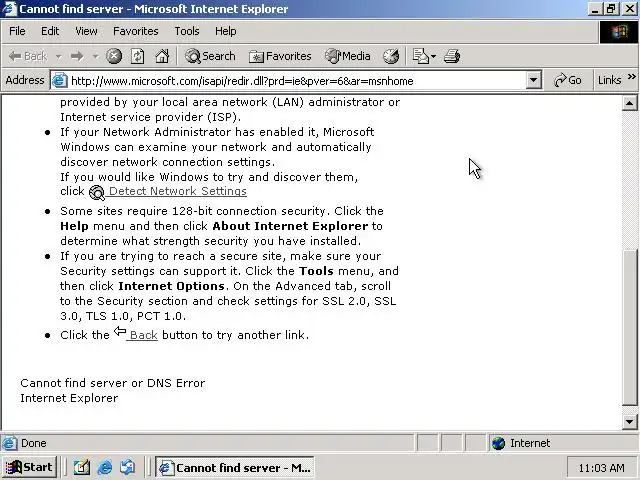Image resolution: width=640 pixels, height=480 pixels.
Task: Click the vertical scrollbar thumb
Action: [x=629, y=327]
